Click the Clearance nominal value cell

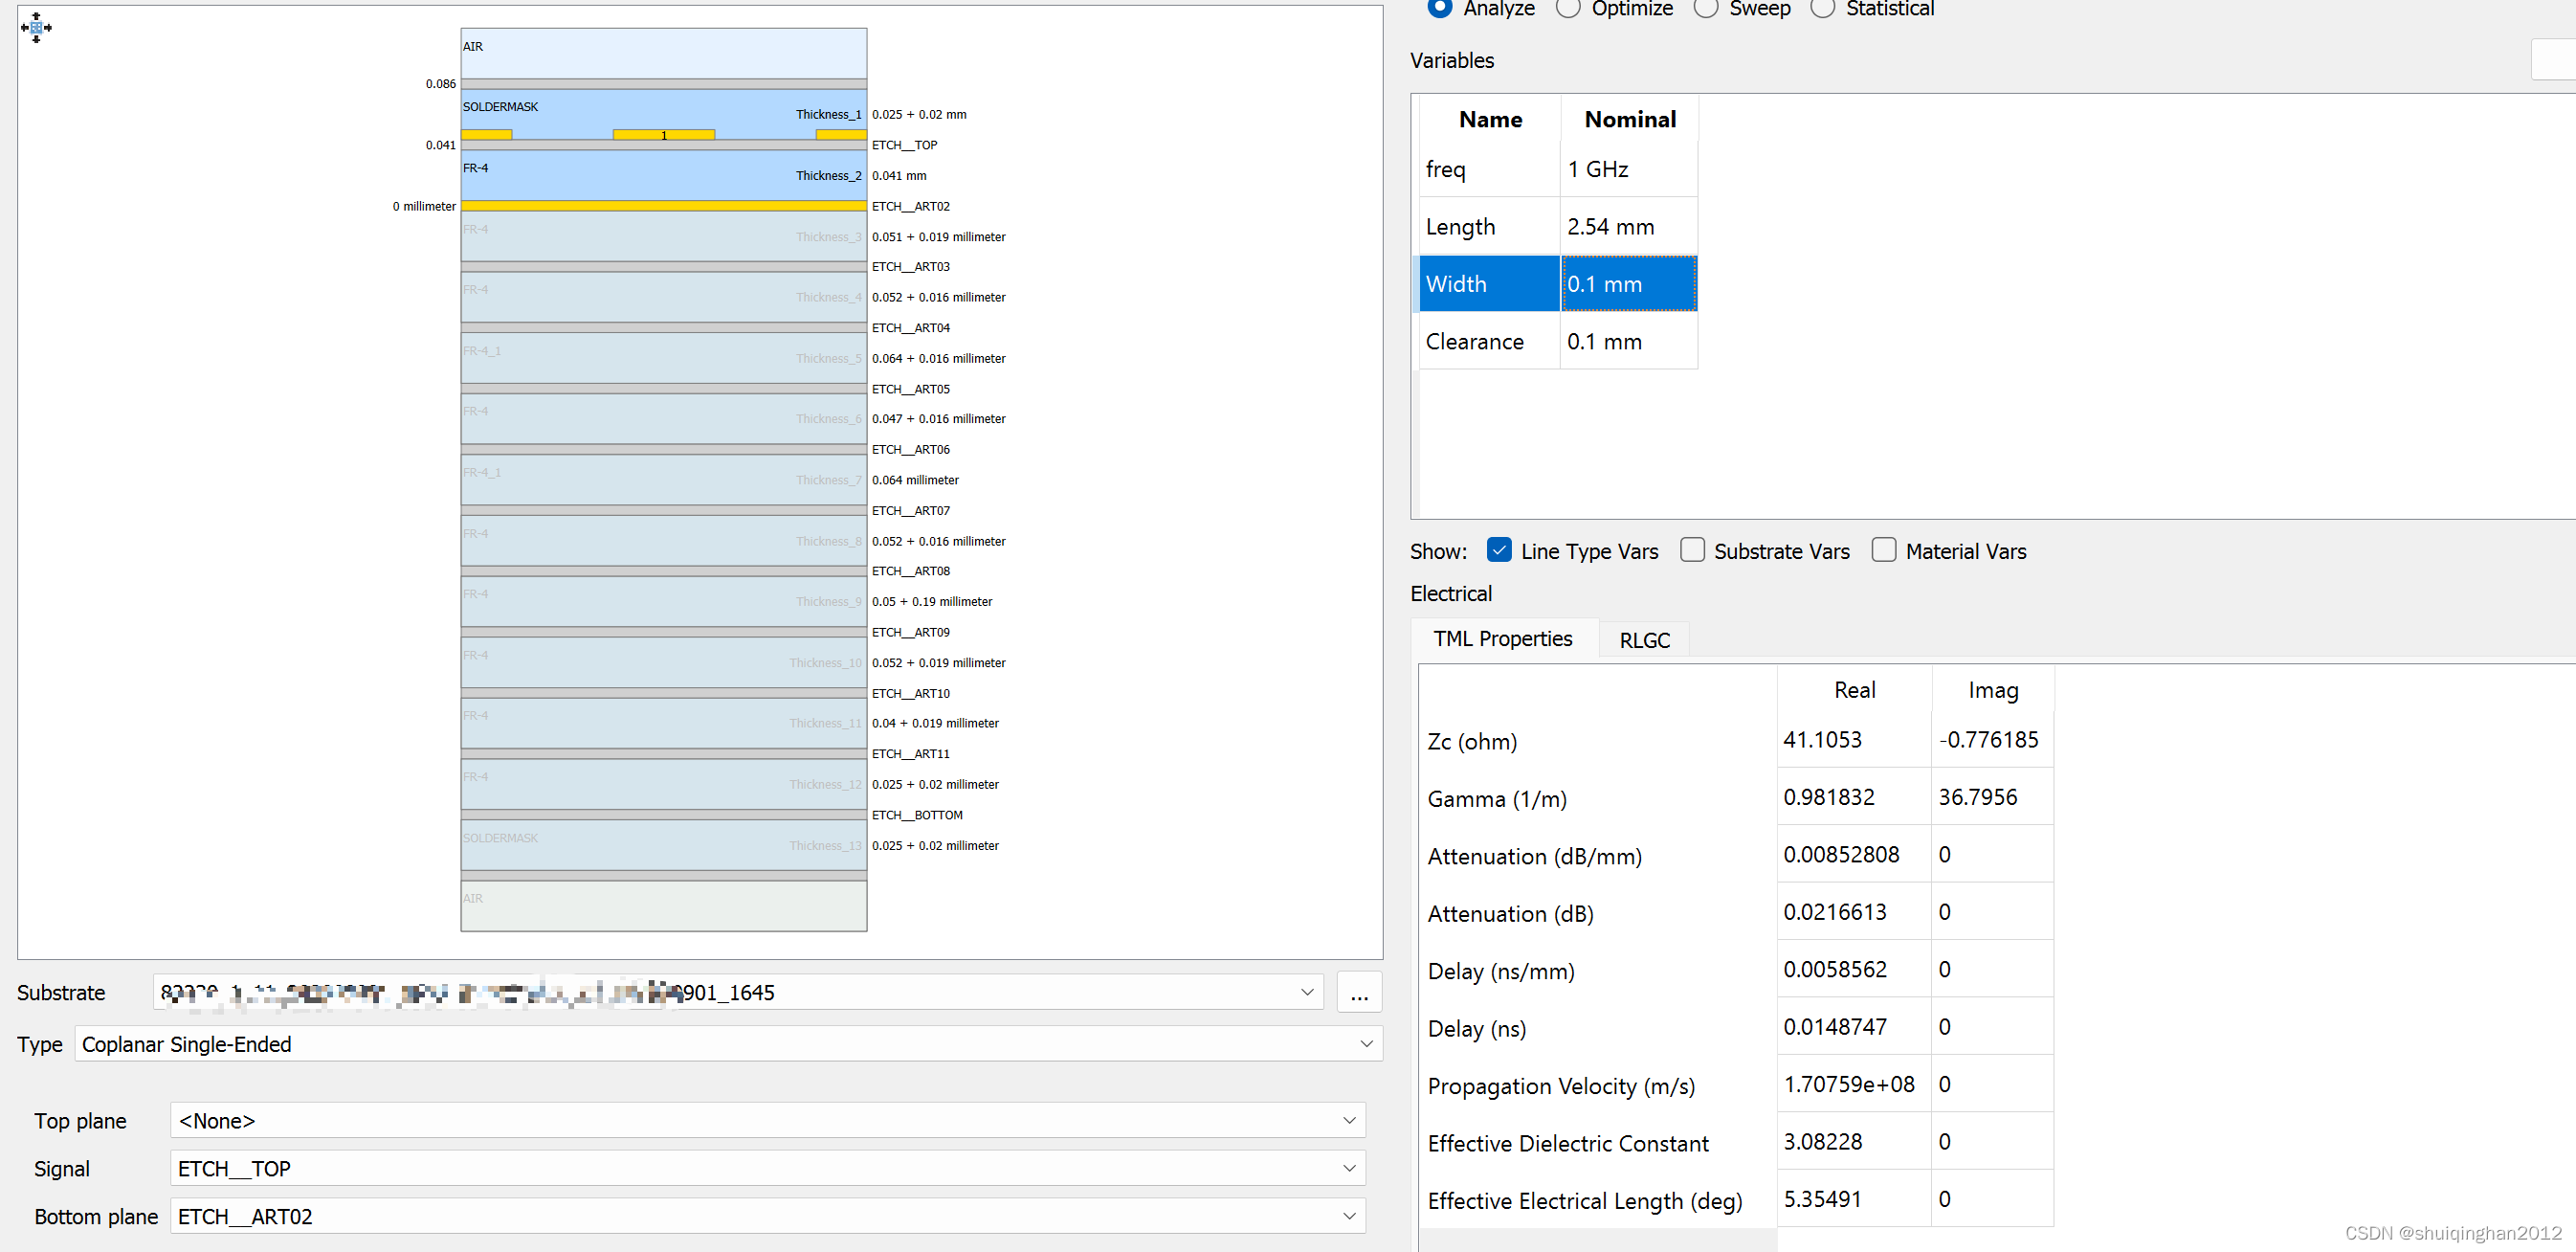click(x=1628, y=342)
